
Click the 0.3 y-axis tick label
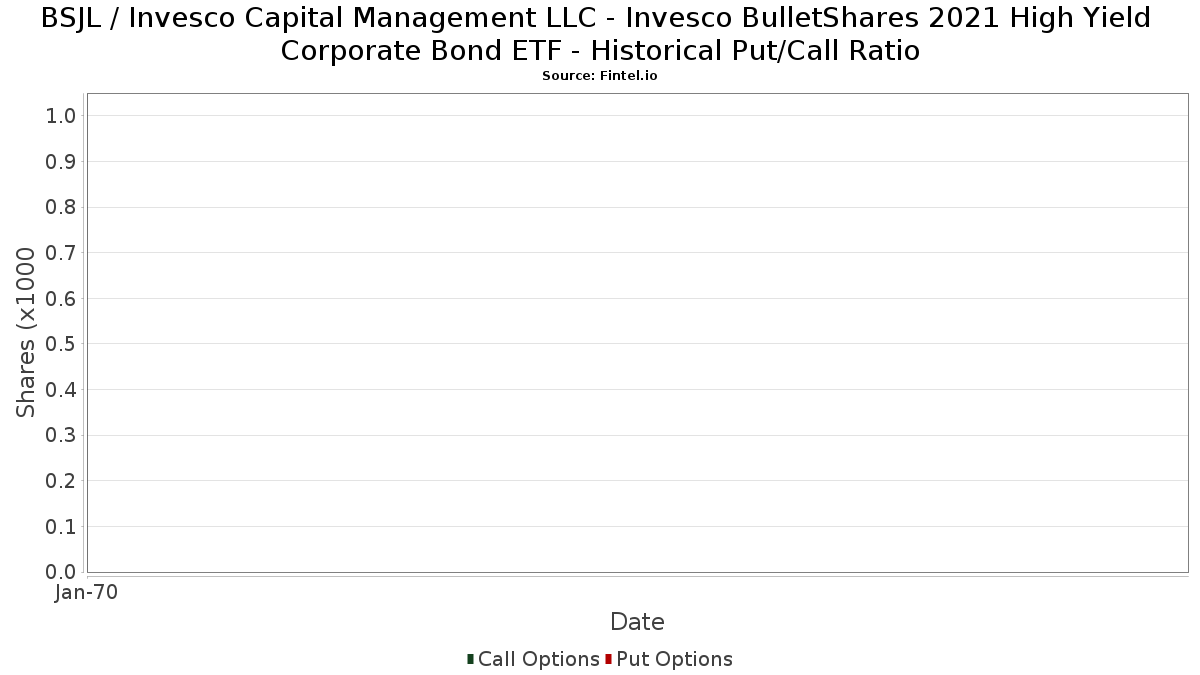61,436
